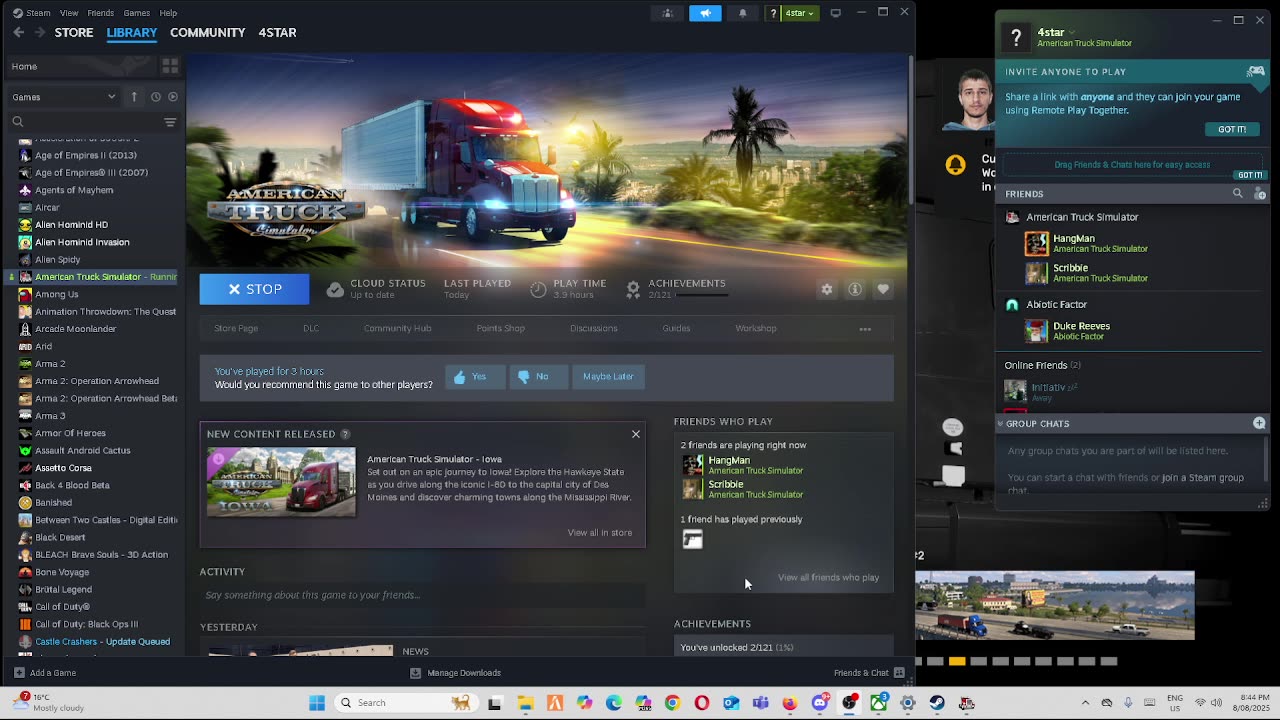The image size is (1280, 720).
Task: Click the Iowa DLC thumbnail image
Action: pos(281,482)
